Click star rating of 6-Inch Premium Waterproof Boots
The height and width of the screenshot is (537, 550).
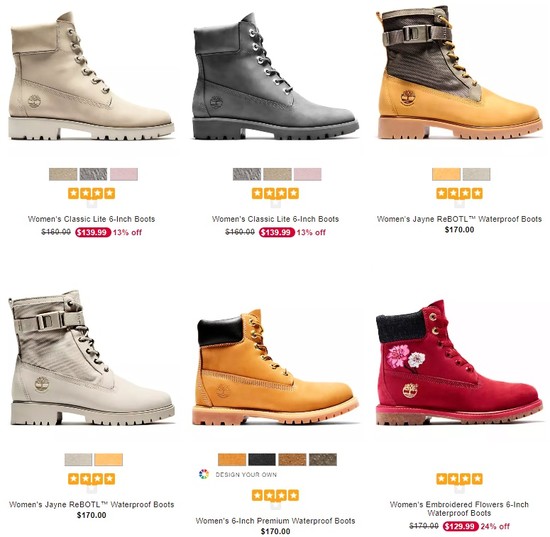point(275,495)
